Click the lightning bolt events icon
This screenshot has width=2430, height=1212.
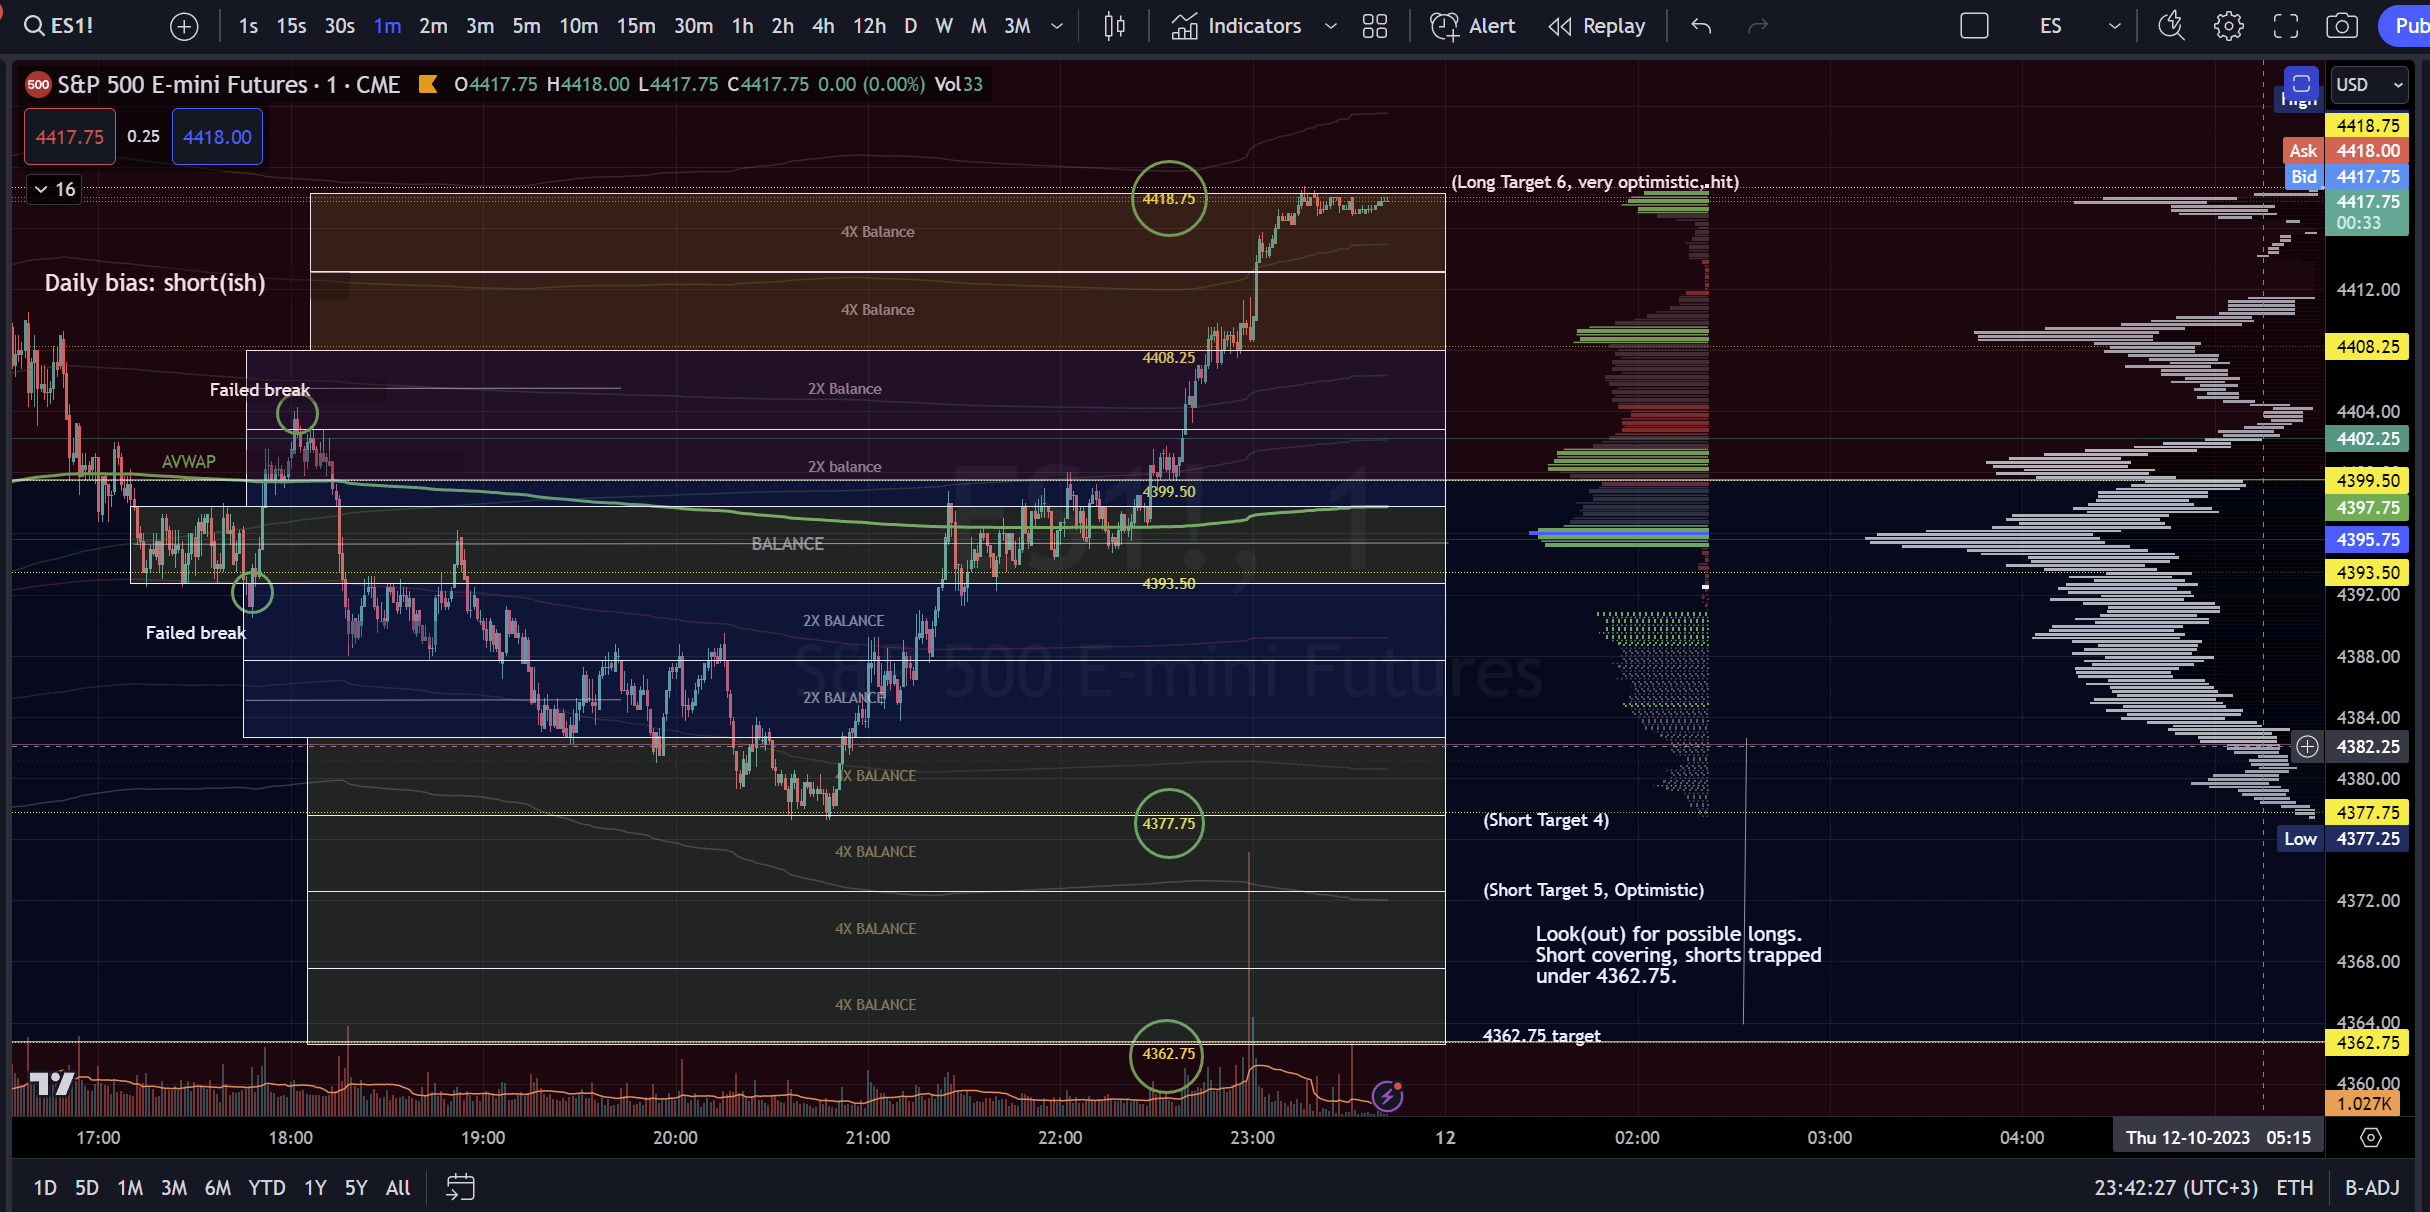tap(1387, 1097)
